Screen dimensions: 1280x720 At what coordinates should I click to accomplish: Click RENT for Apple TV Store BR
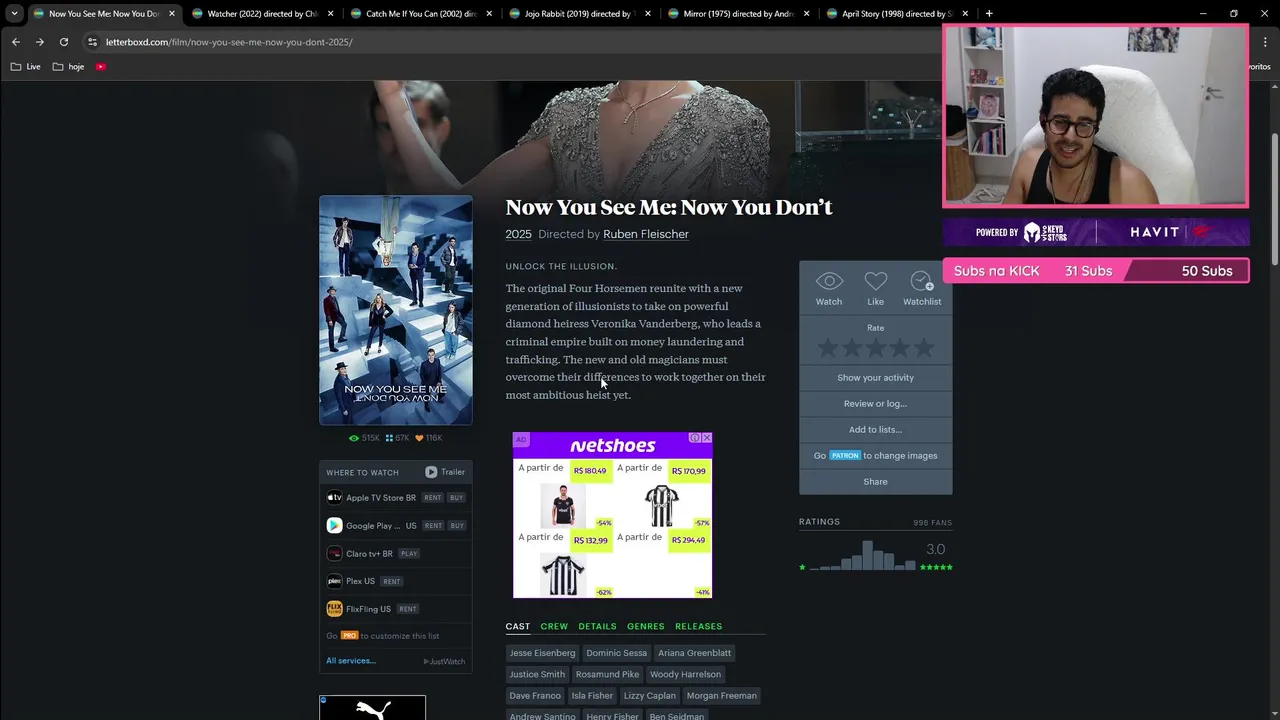point(432,497)
